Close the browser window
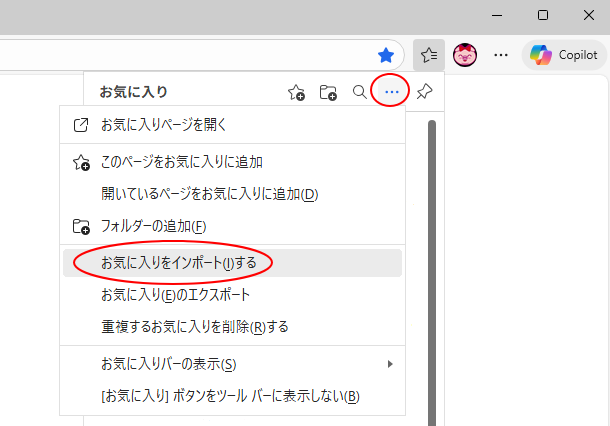The height and width of the screenshot is (426, 610). point(589,16)
